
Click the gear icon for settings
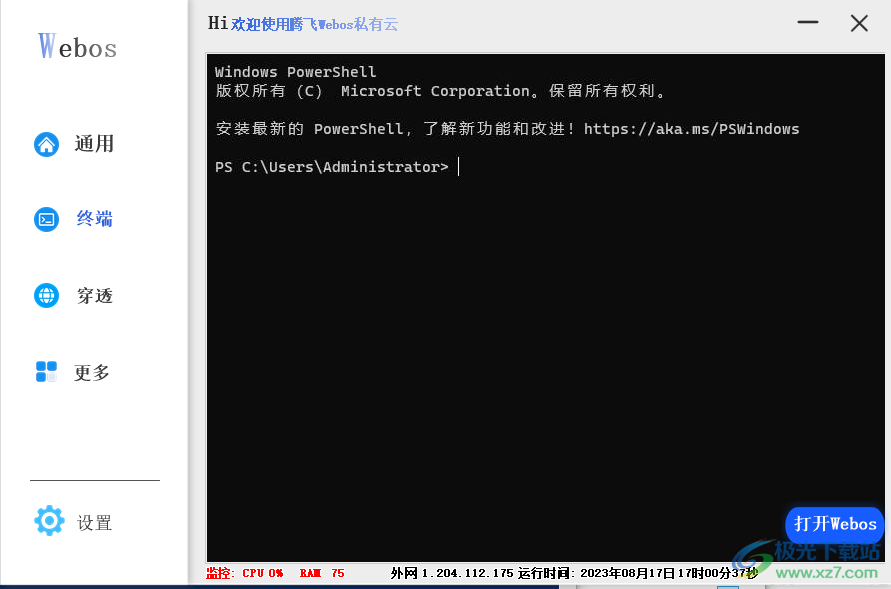(49, 520)
